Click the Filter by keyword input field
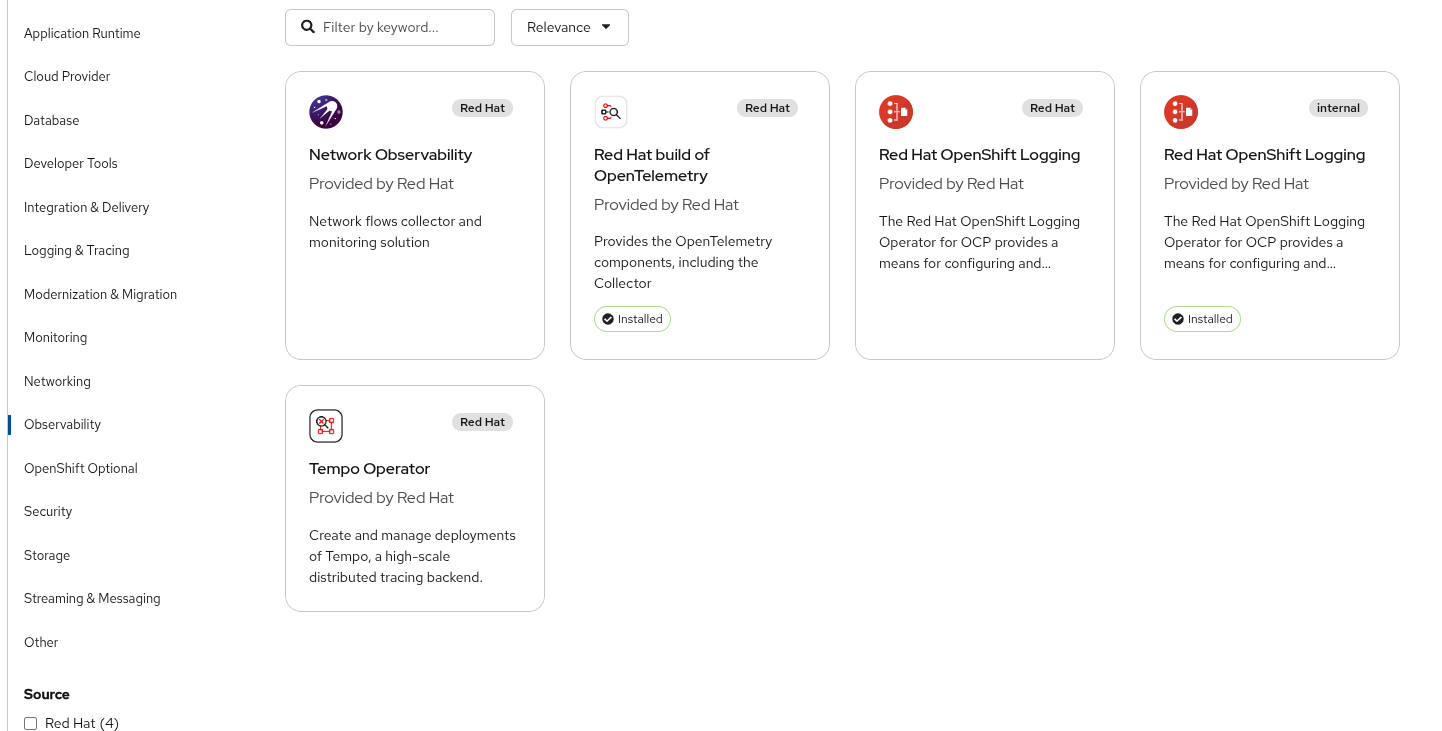 pyautogui.click(x=403, y=27)
